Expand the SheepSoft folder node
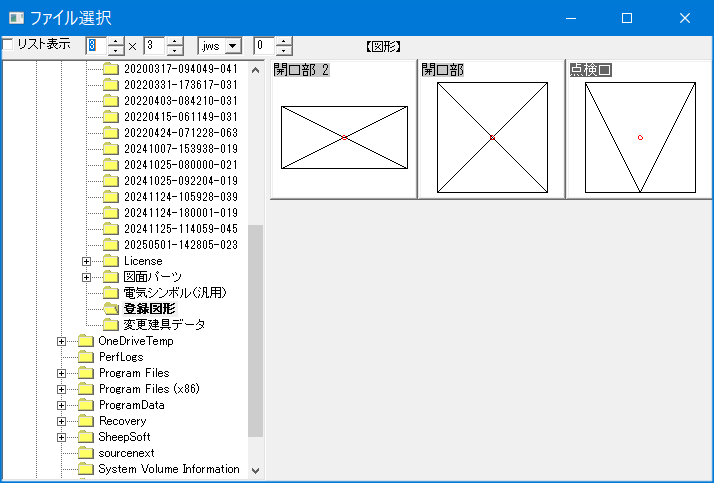The image size is (714, 483). click(x=61, y=437)
